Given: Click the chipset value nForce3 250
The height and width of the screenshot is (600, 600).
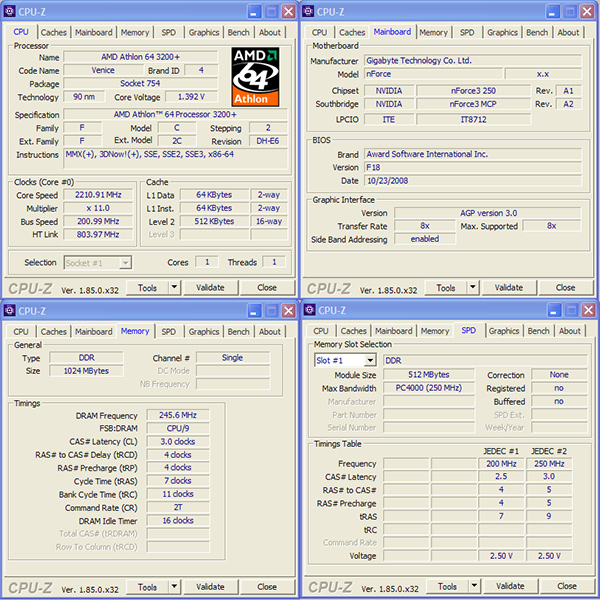Looking at the screenshot, I should point(473,91).
